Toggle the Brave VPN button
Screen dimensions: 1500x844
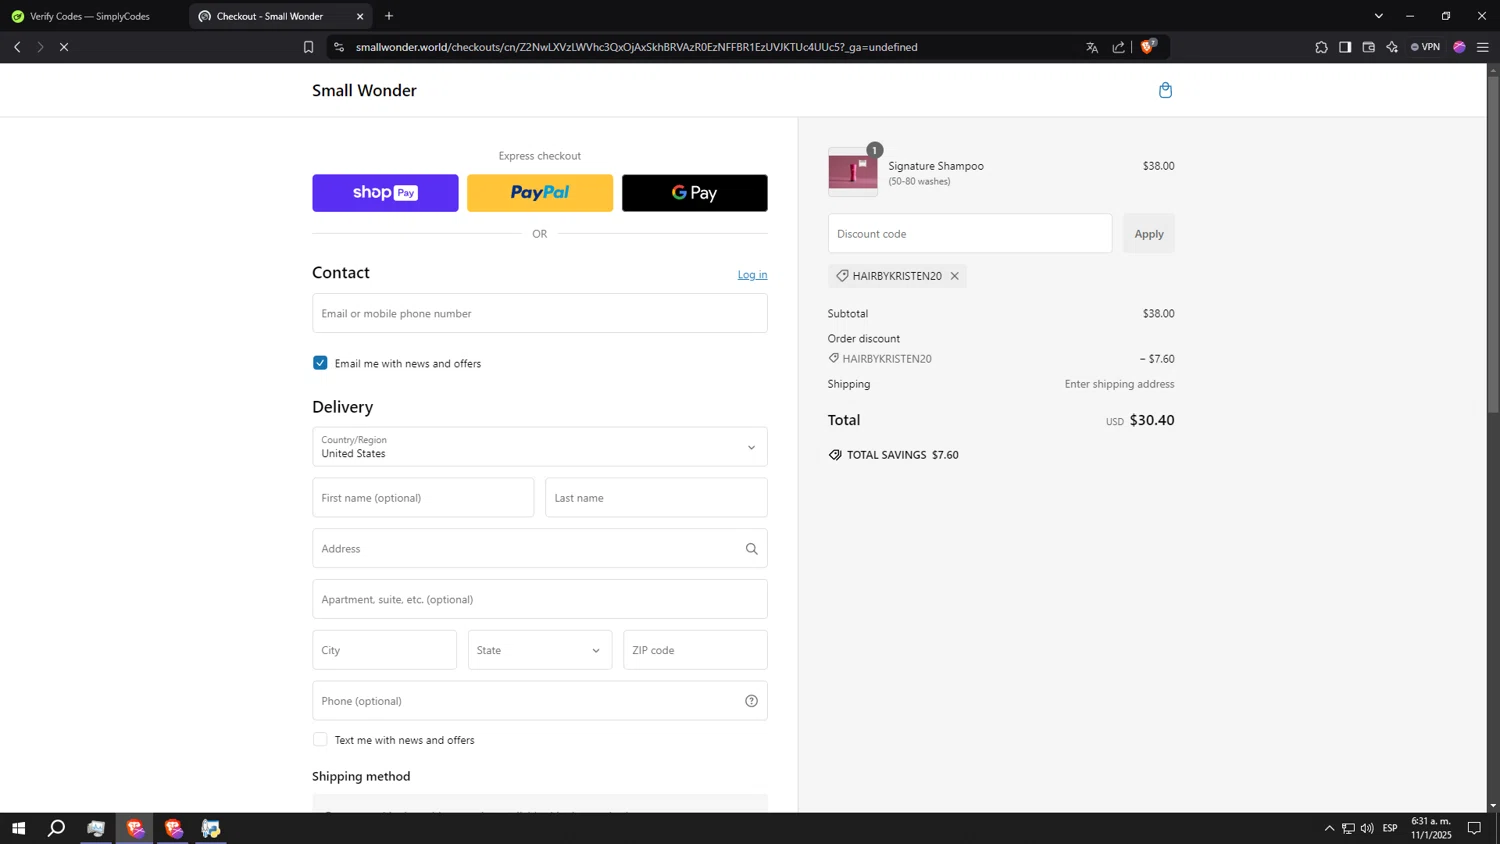tap(1425, 47)
